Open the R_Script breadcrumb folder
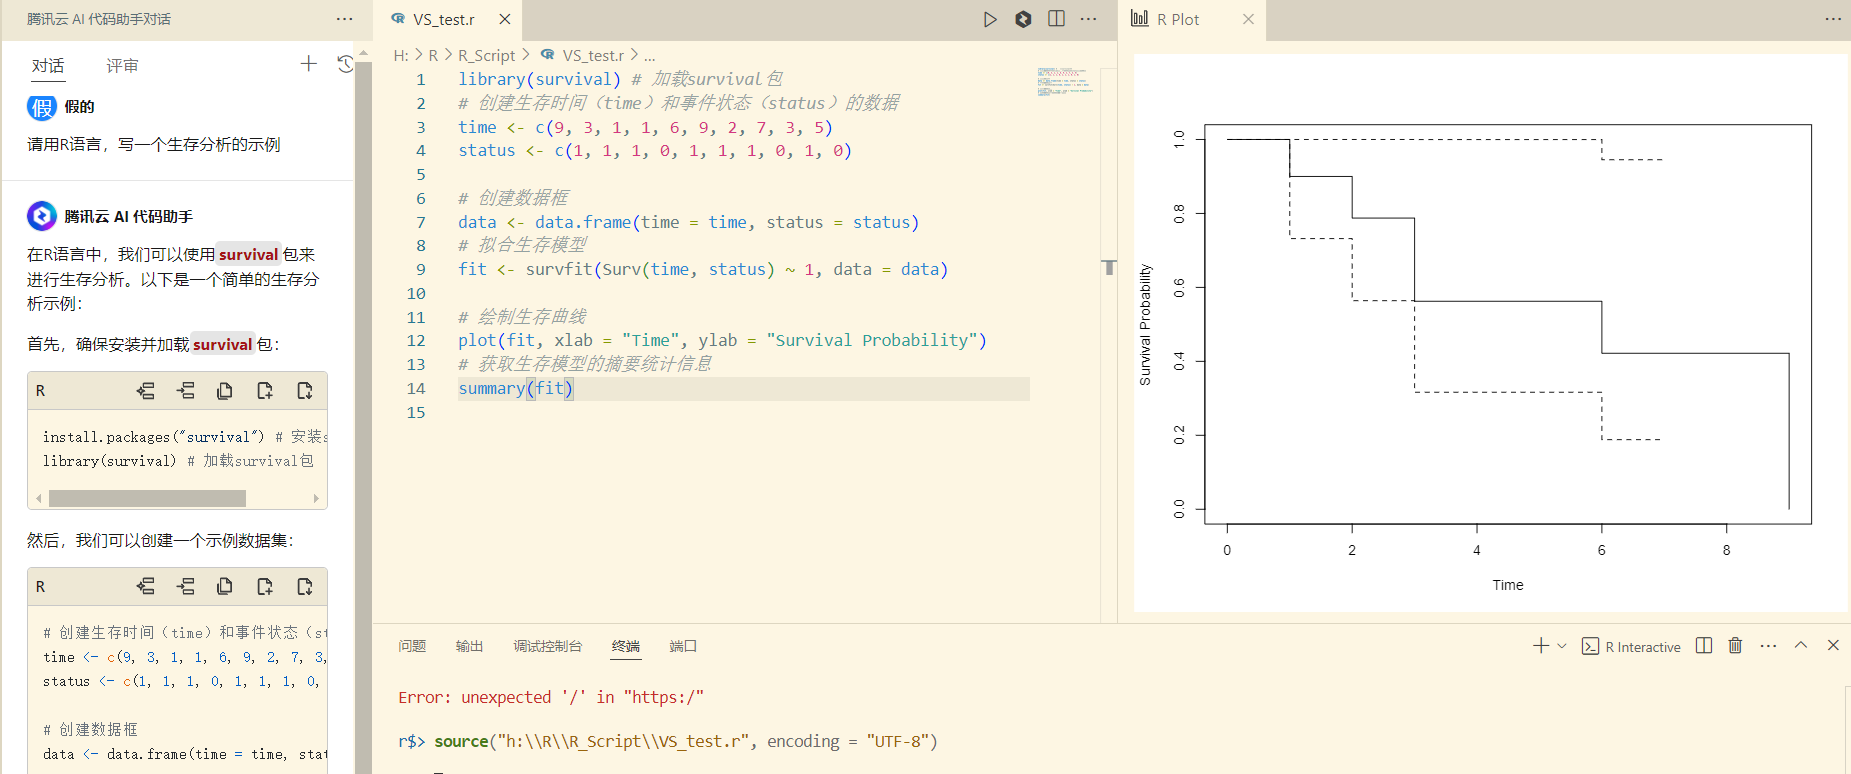Screen dimensions: 1851x774 pyautogui.click(x=486, y=56)
